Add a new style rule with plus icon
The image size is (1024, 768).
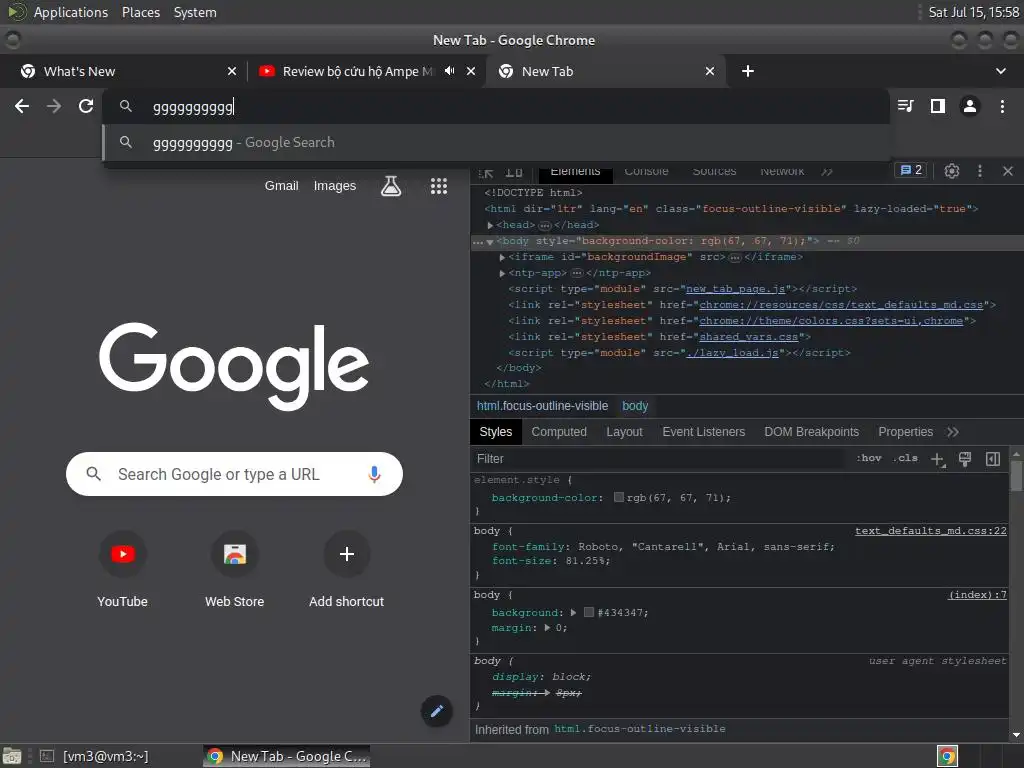click(938, 459)
